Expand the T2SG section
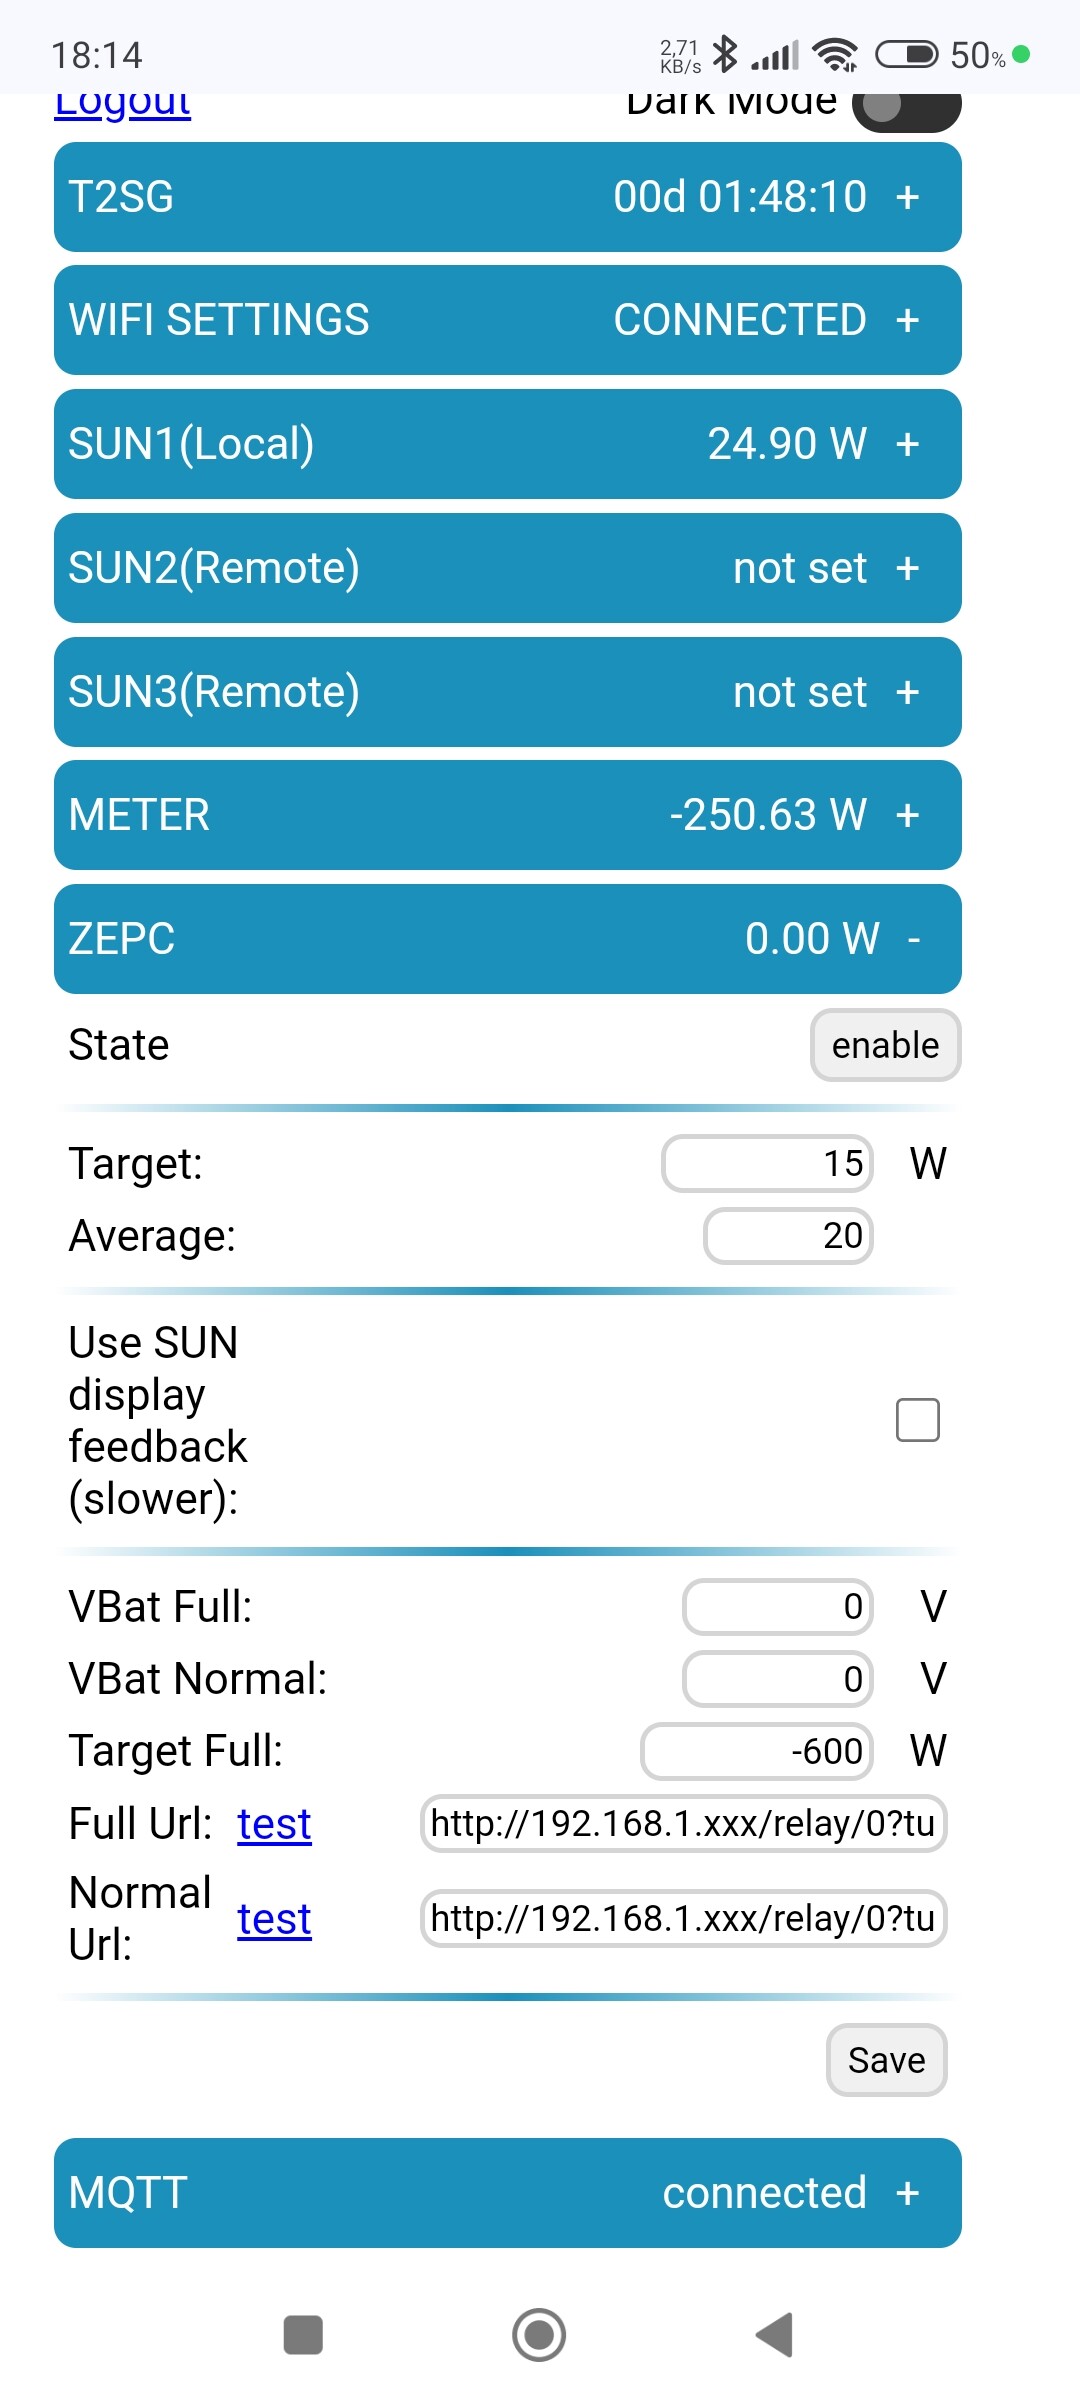This screenshot has width=1080, height=2400. tap(507, 197)
